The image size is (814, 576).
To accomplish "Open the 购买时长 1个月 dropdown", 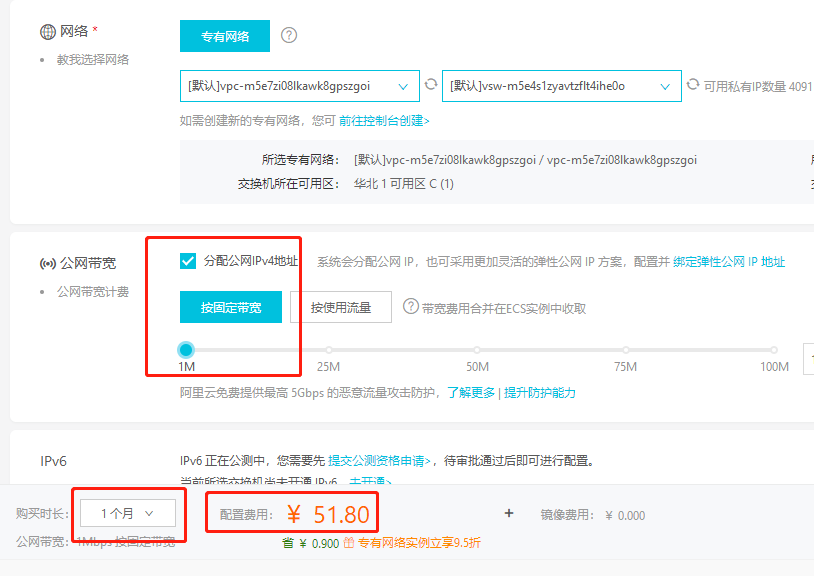I will coord(128,514).
